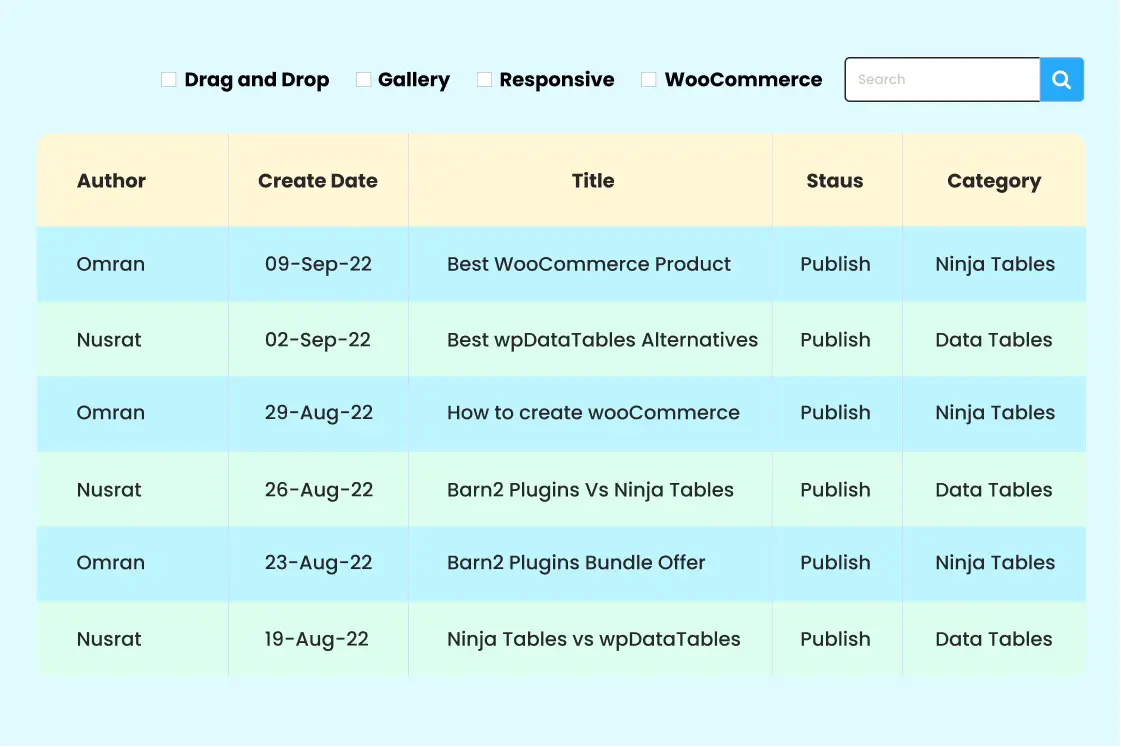Click "Barn2 Plugins Bundle Offer" title
The height and width of the screenshot is (747, 1121).
click(x=576, y=563)
